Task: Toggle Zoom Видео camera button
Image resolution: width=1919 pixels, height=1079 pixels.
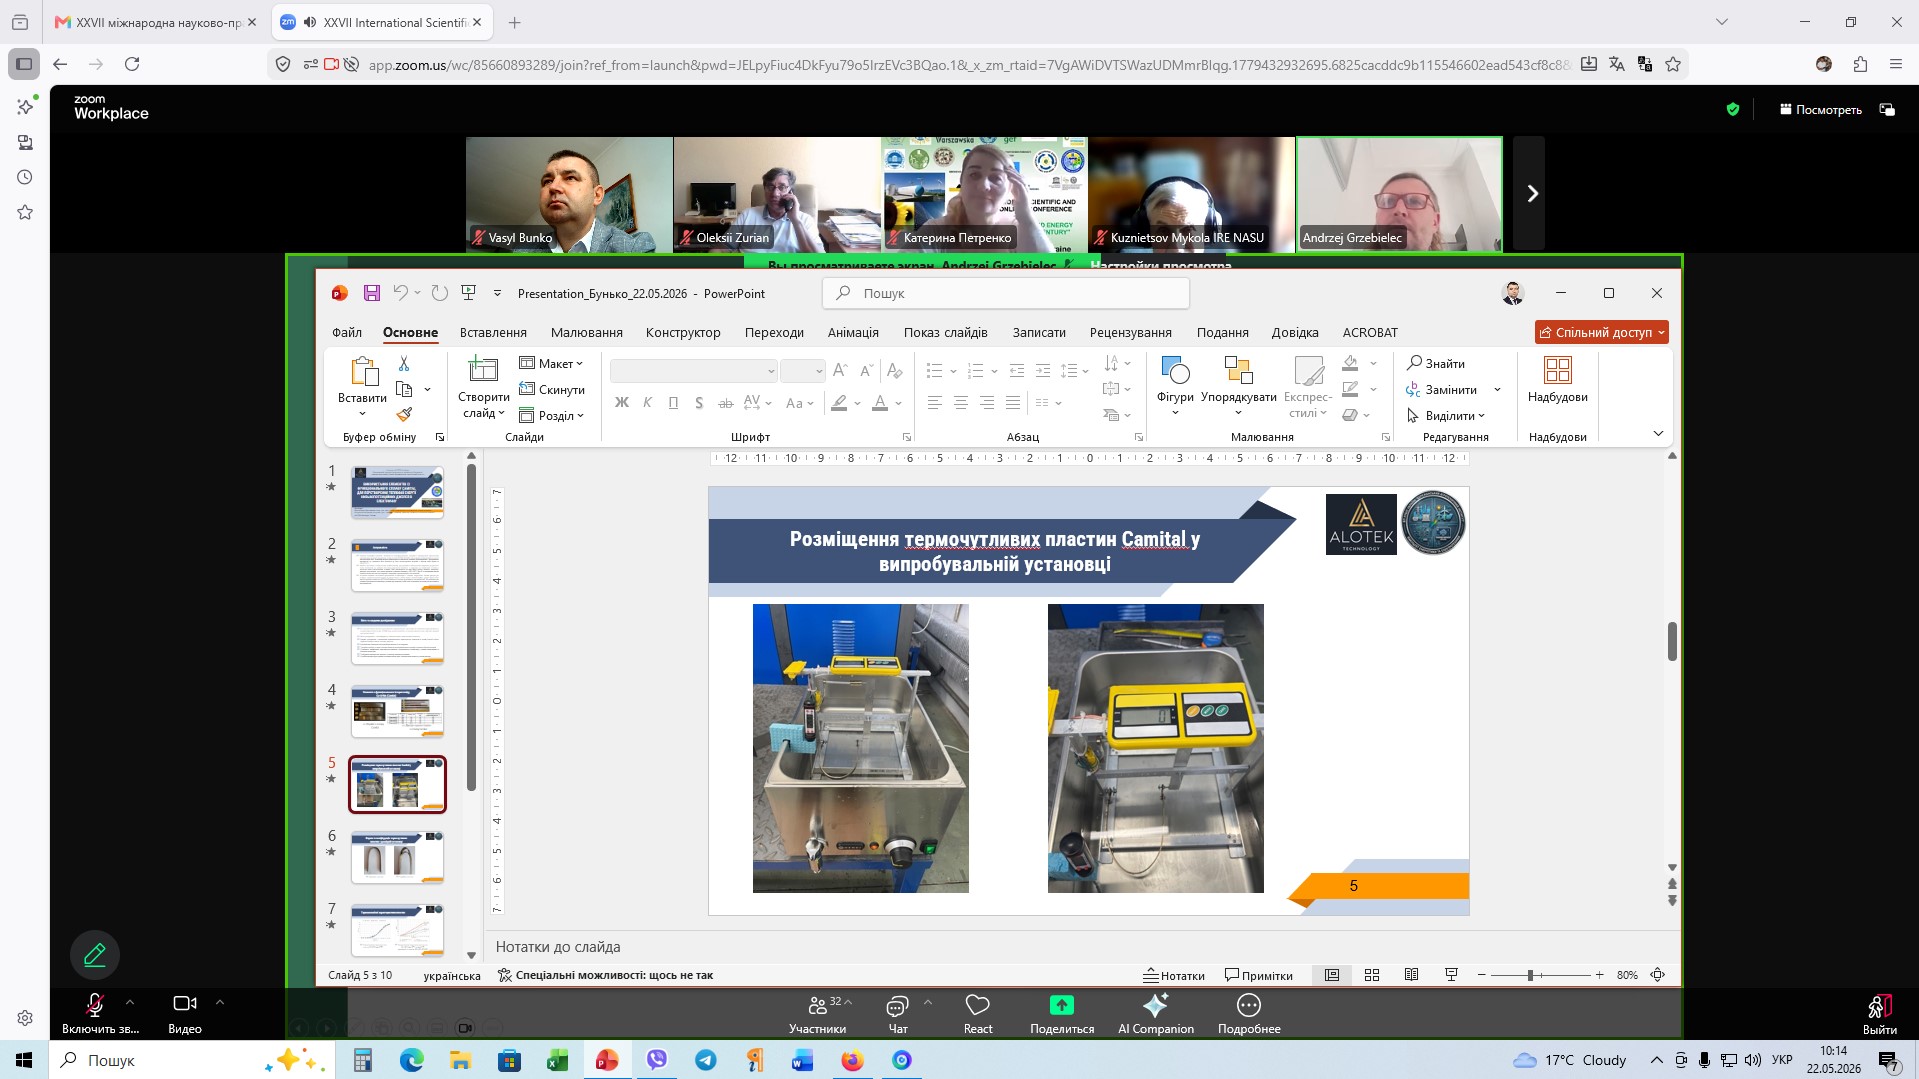Action: 185,1014
